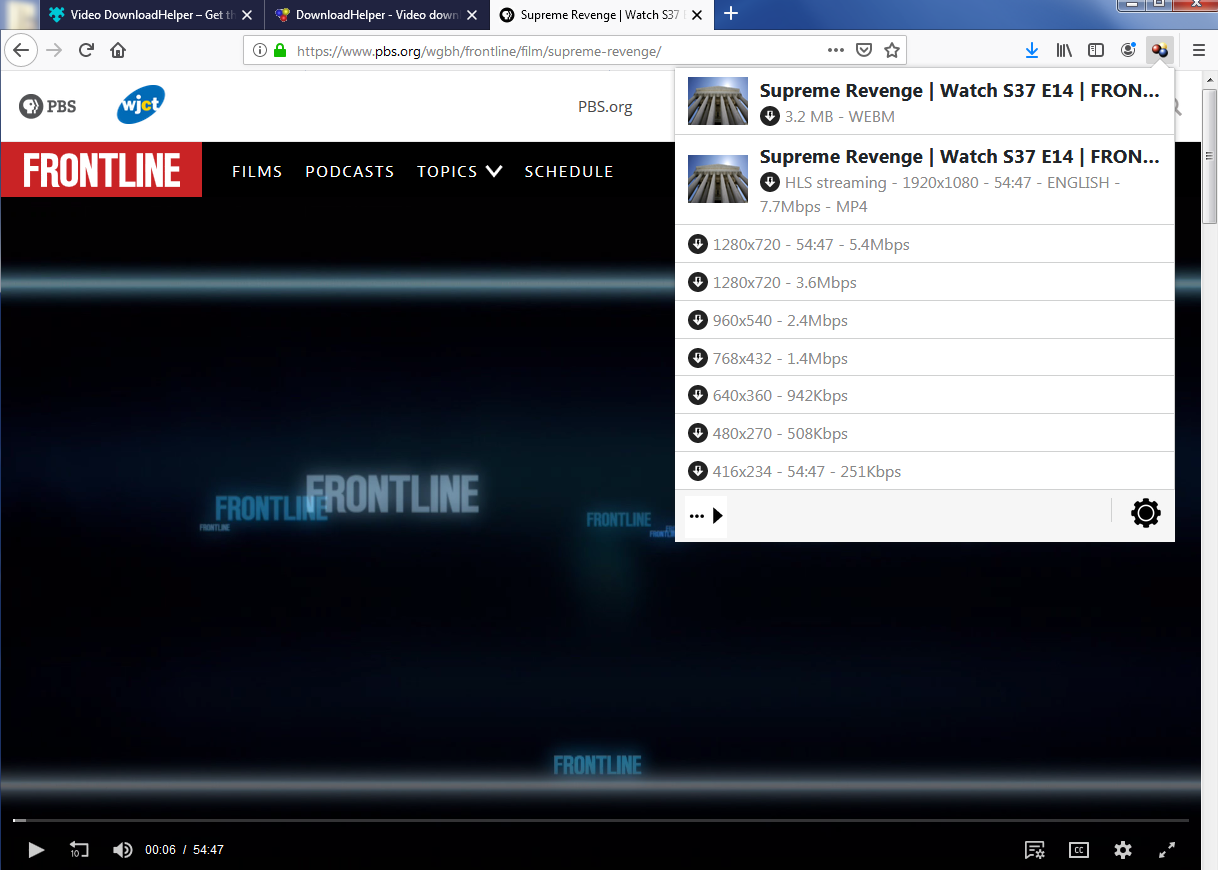1218x870 pixels.
Task: Close the DownloadHelper - Video down tab
Action: pos(472,15)
